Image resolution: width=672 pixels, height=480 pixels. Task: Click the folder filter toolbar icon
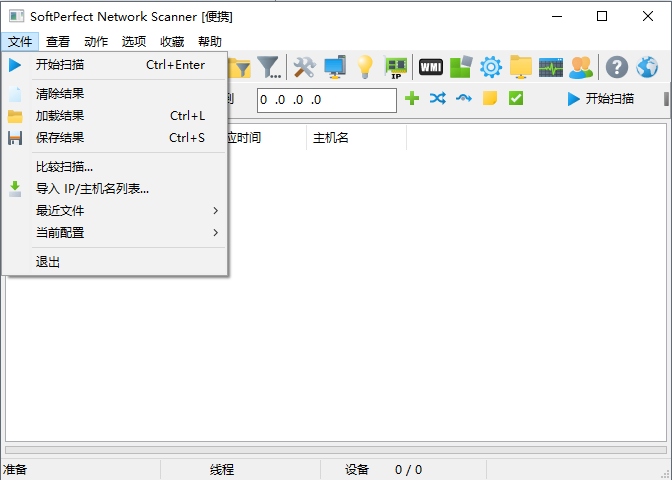click(x=239, y=67)
